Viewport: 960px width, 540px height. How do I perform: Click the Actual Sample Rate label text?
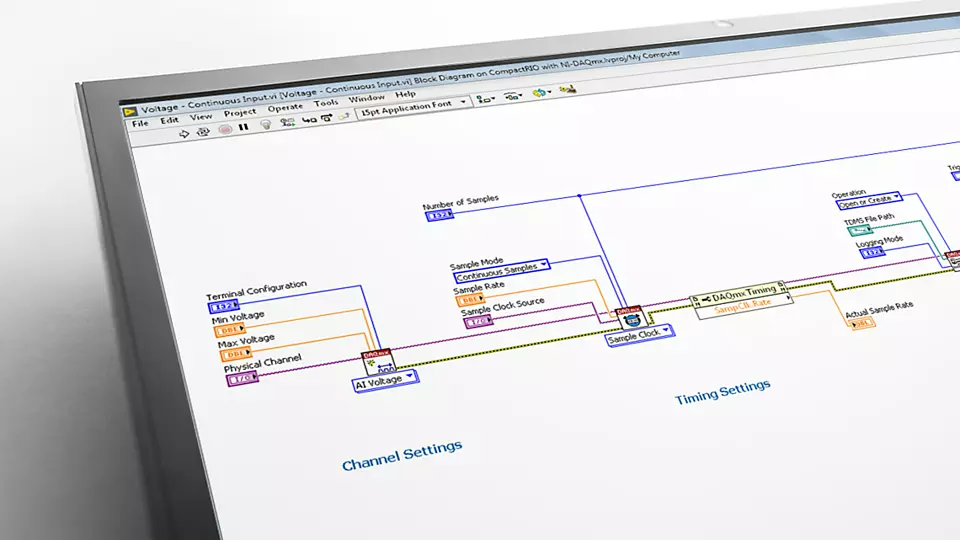pyautogui.click(x=879, y=308)
